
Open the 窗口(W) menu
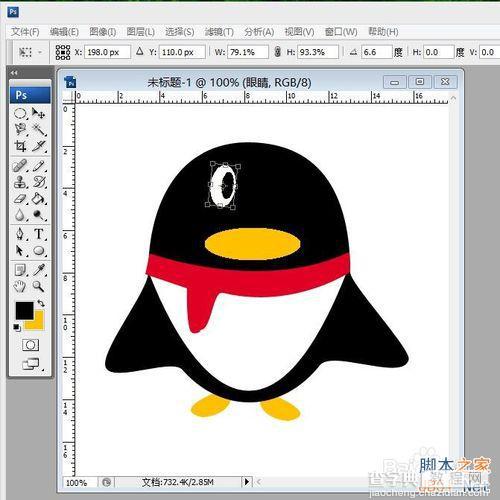point(341,32)
